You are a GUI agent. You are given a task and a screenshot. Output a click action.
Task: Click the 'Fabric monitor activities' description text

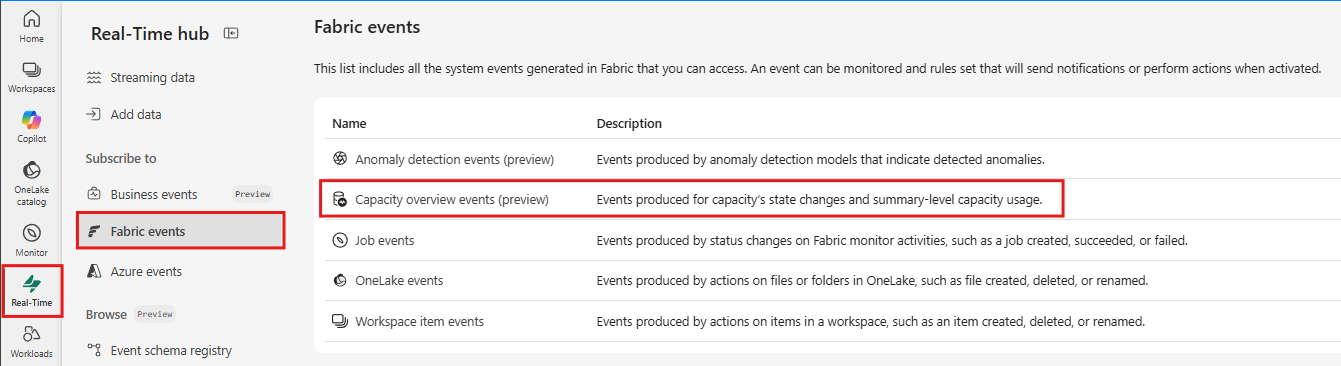[x=891, y=240]
